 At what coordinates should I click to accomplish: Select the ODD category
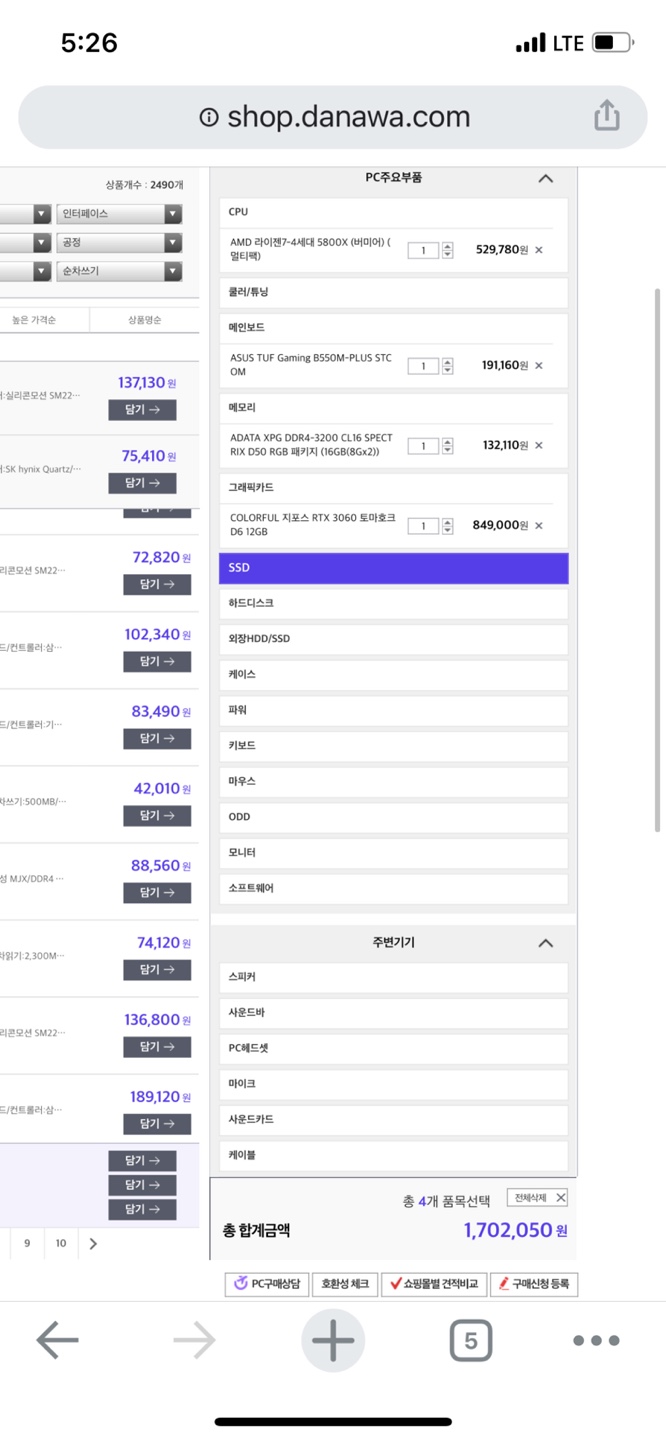[393, 817]
